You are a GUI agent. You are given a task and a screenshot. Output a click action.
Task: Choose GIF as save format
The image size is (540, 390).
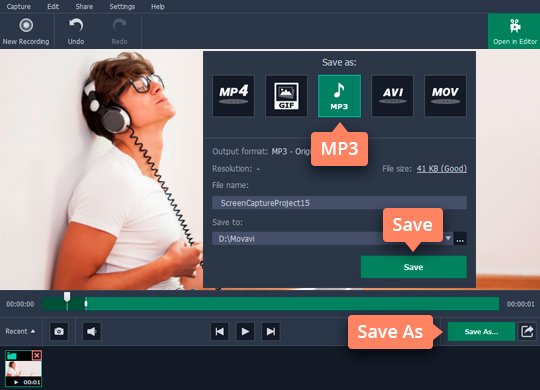[x=286, y=96]
